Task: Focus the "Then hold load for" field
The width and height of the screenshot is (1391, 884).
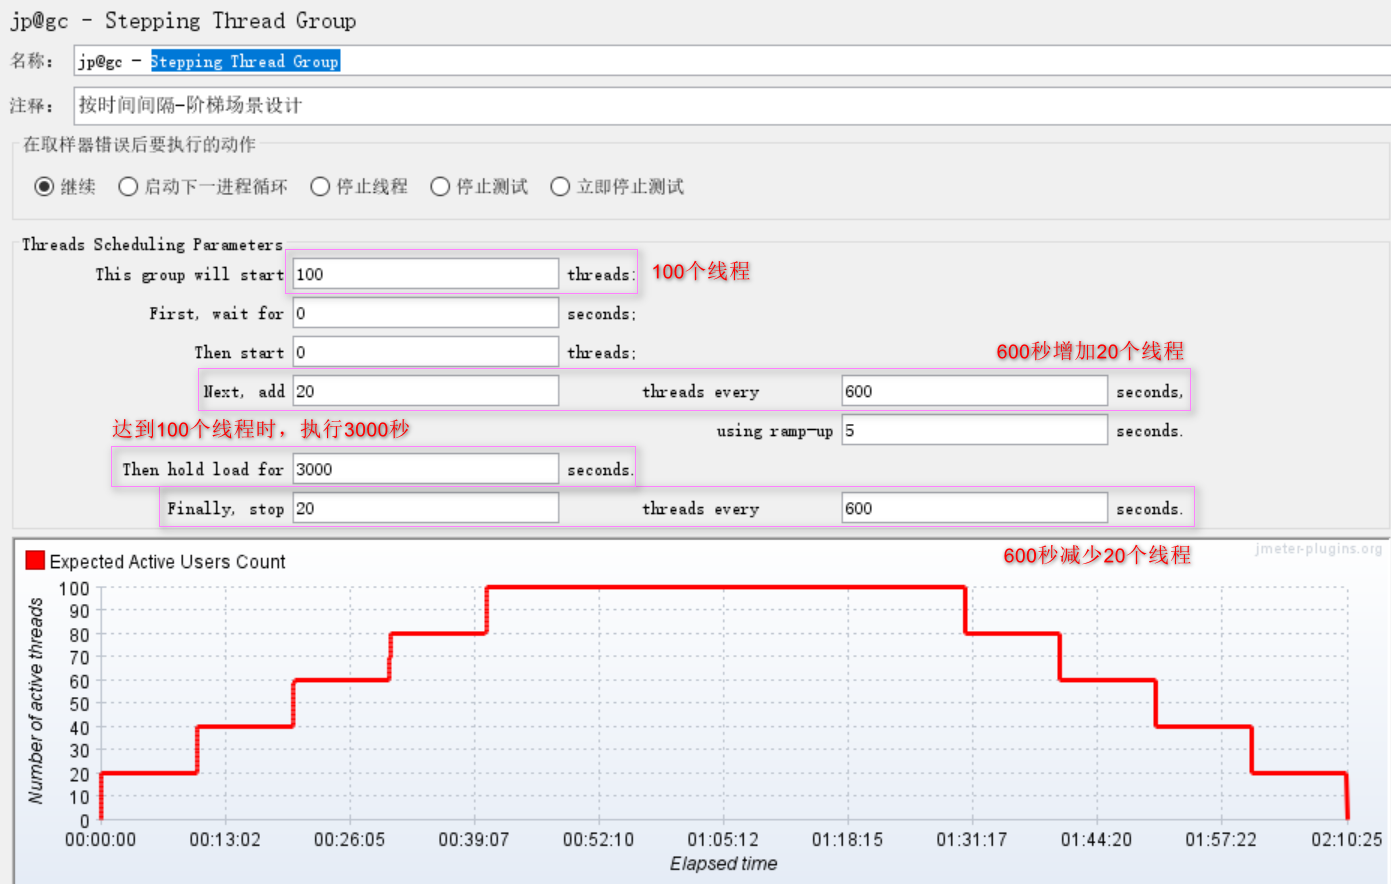Action: click(x=425, y=469)
